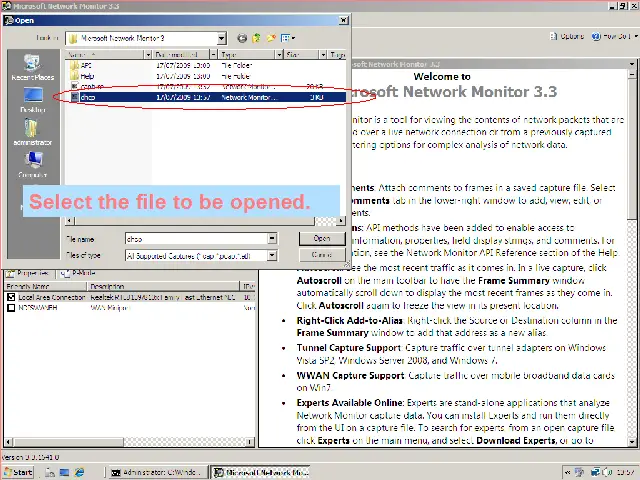Image resolution: width=640 pixels, height=480 pixels.
Task: Show hidden system tray icons
Action: coord(567,472)
